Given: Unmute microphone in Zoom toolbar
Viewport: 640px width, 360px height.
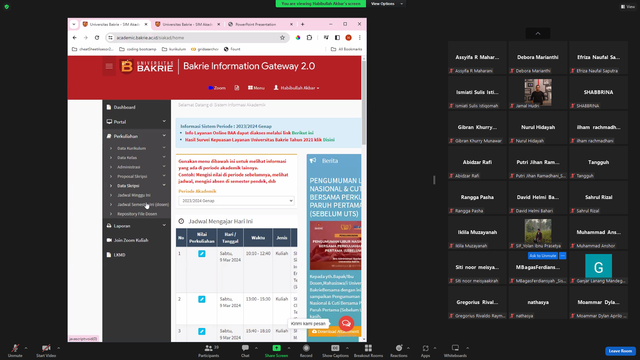Looking at the screenshot, I should [15, 350].
